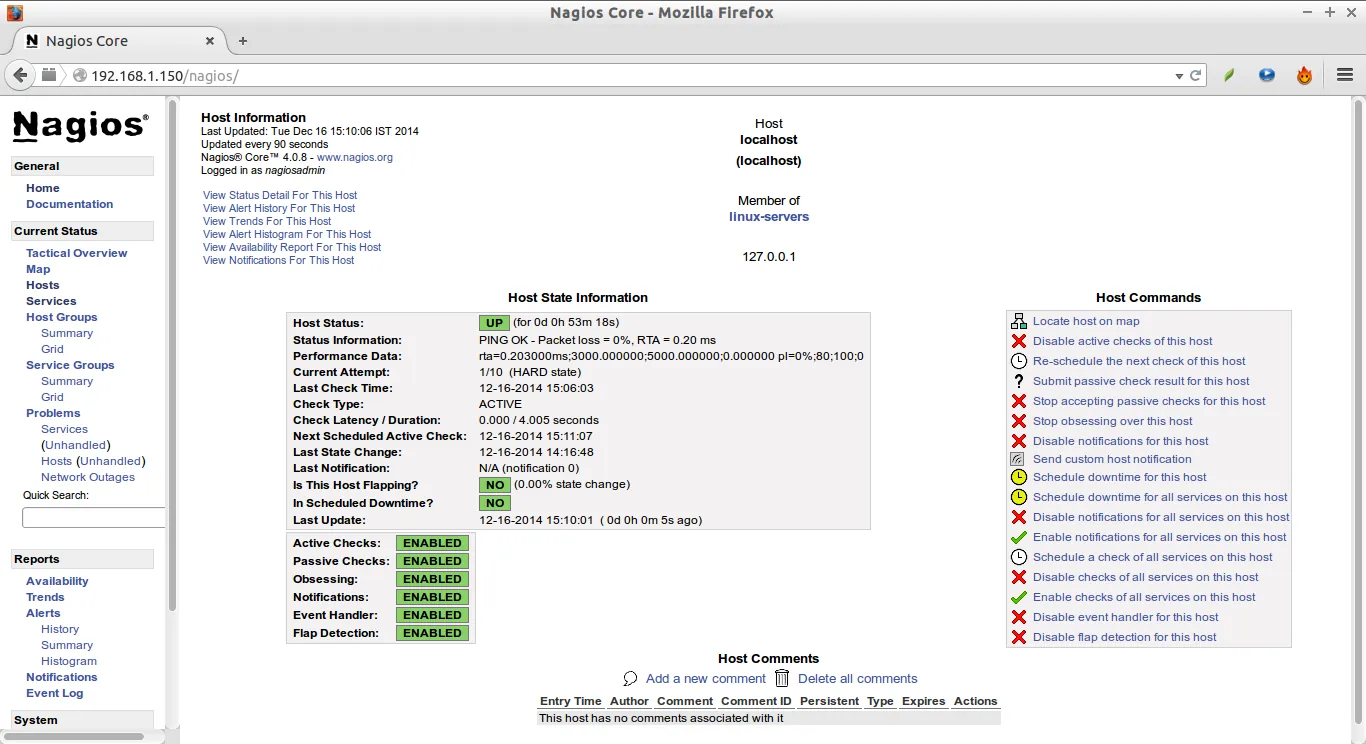
Task: Close the Nagios Core tab
Action: click(x=210, y=41)
